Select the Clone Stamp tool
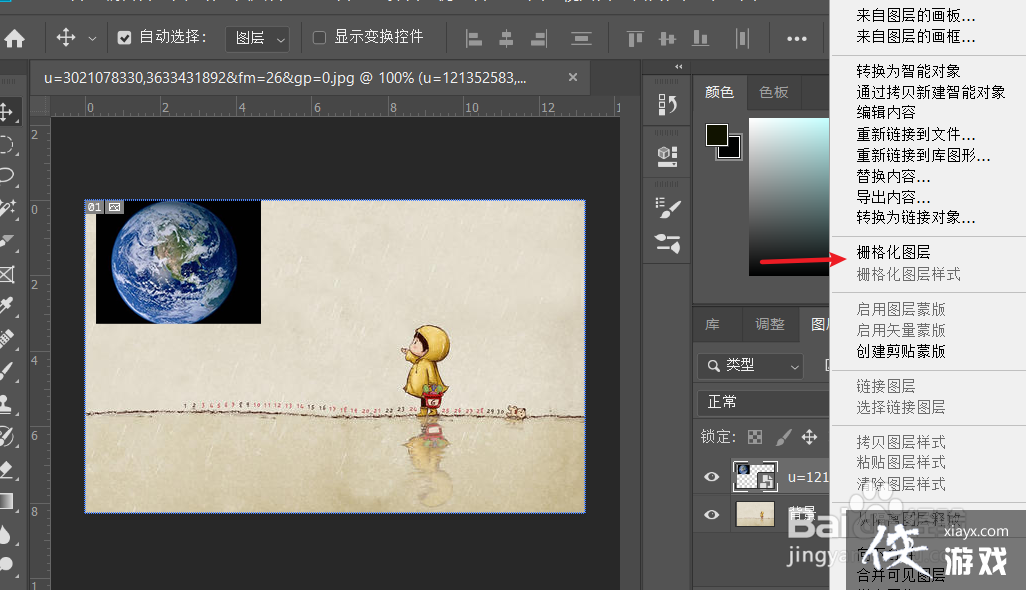 pos(7,404)
